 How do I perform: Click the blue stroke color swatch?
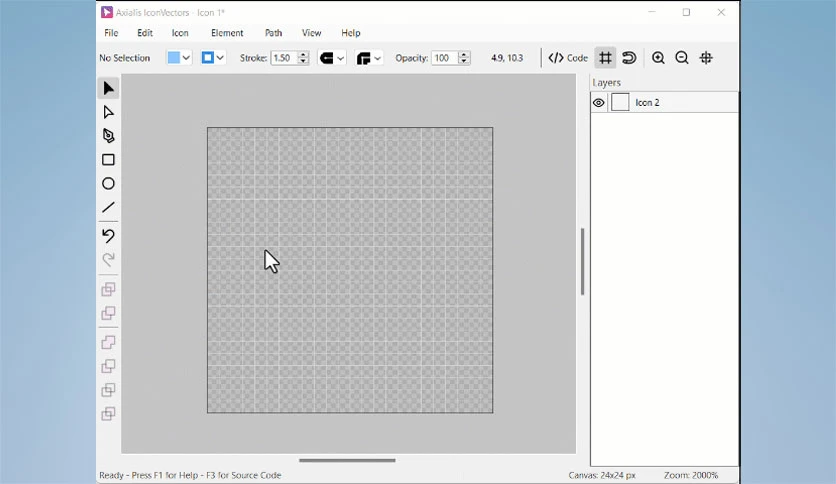207,58
